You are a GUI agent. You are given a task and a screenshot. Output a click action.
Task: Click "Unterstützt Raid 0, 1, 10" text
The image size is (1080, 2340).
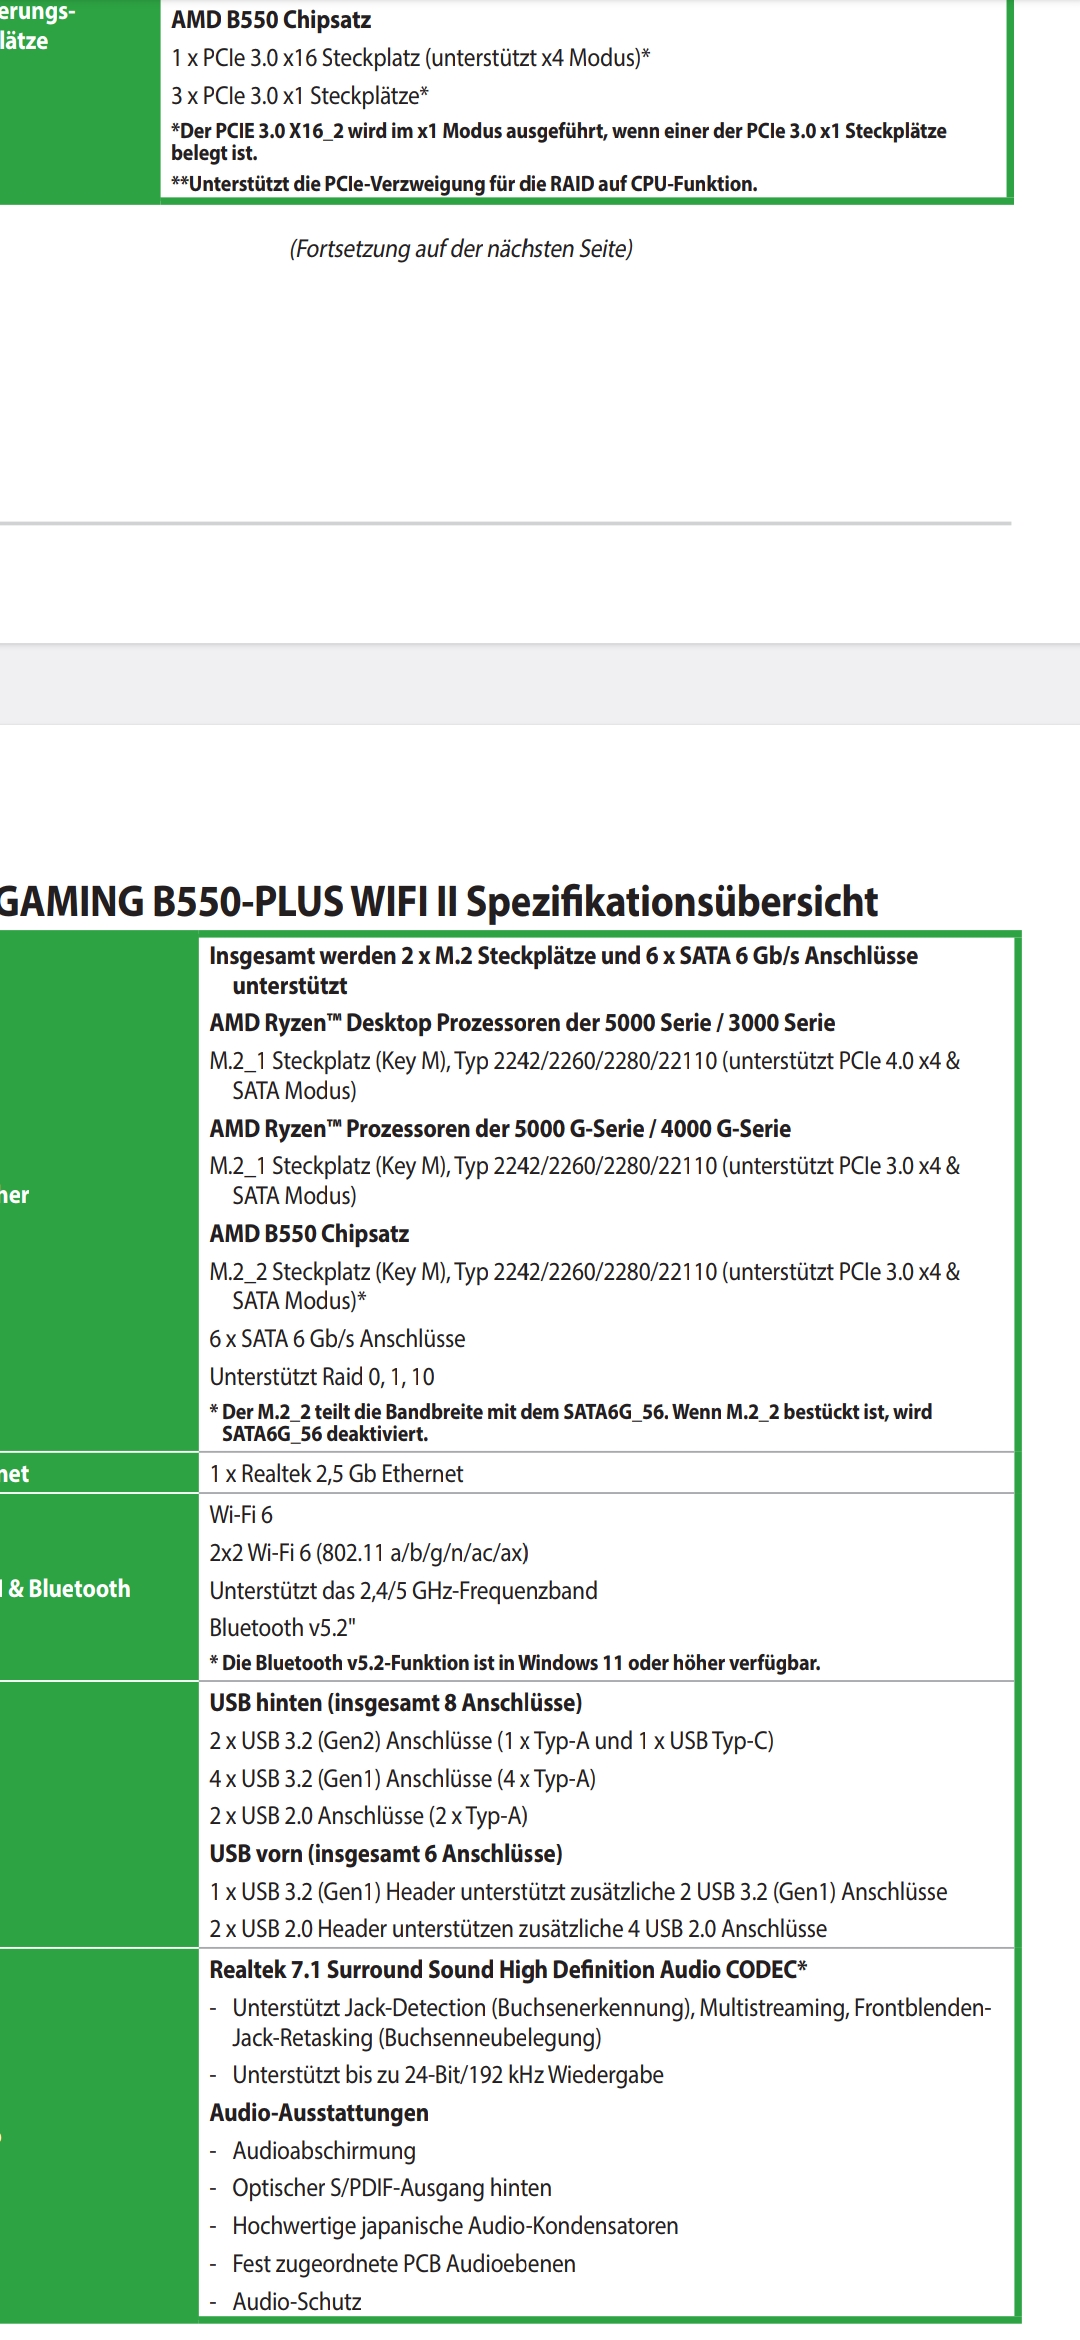(x=322, y=1377)
